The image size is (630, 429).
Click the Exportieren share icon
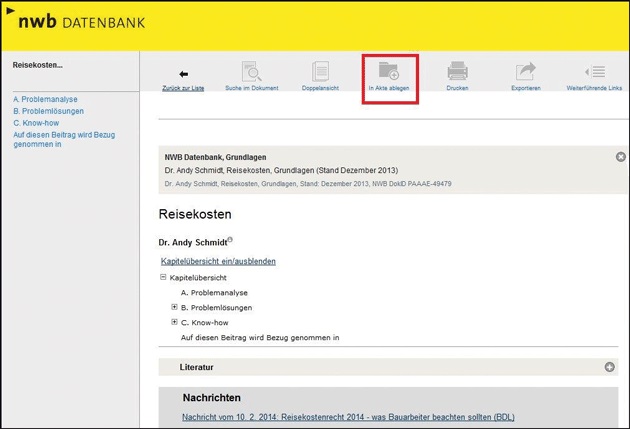pos(526,72)
